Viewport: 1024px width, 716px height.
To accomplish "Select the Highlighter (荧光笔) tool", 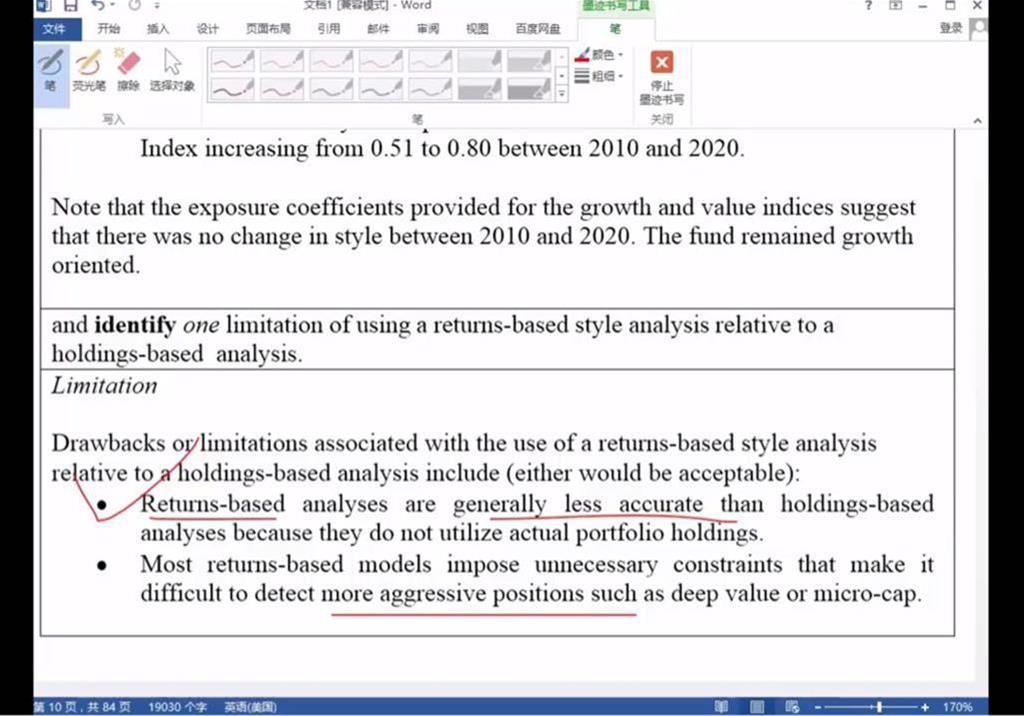I will (x=88, y=69).
